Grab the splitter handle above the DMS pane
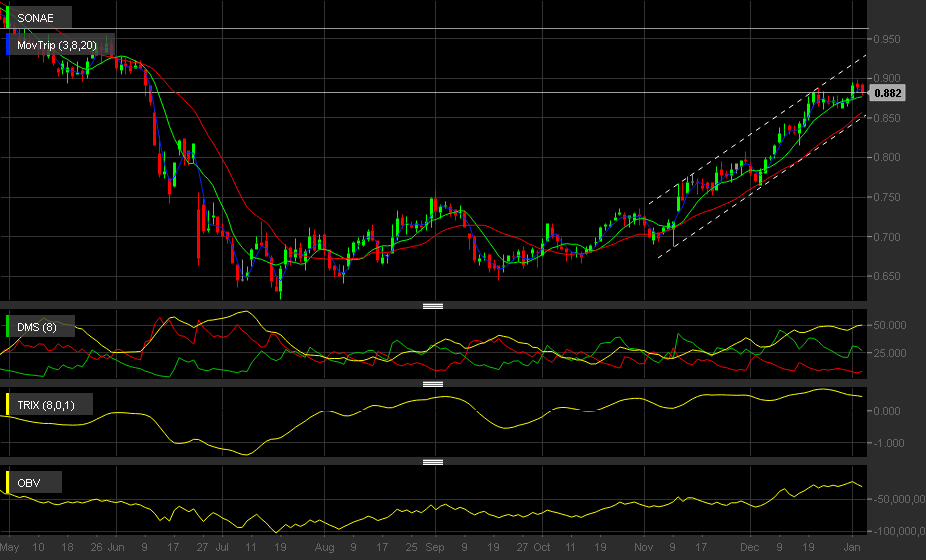Screen dimensions: 926x560 pyautogui.click(x=433, y=306)
